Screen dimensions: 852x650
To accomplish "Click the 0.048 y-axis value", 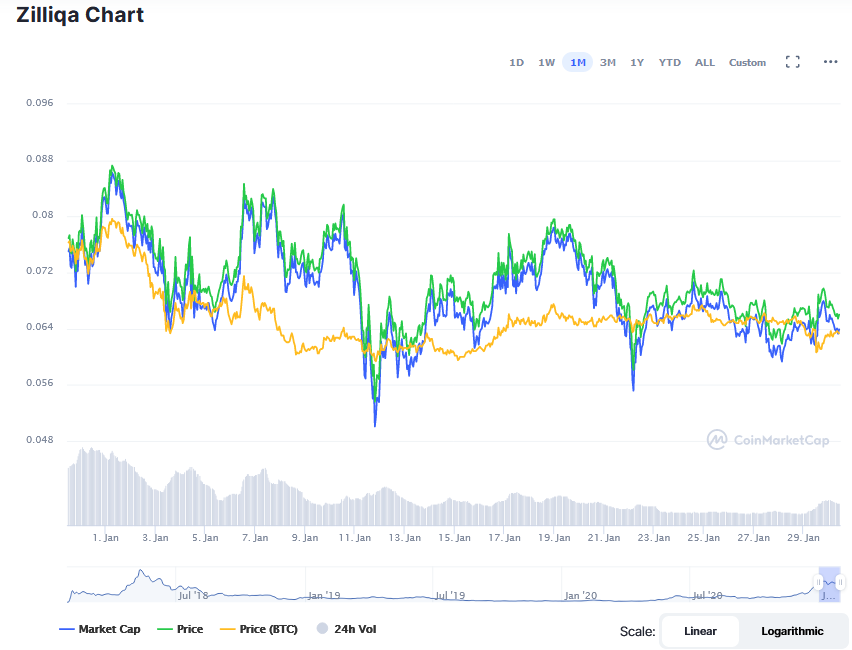I will (40, 440).
